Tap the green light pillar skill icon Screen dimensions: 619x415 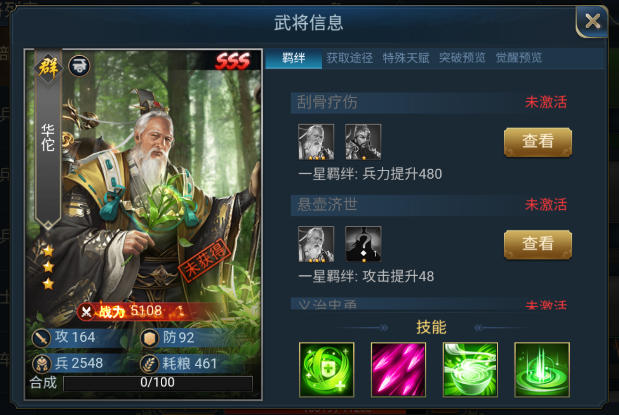tap(542, 370)
